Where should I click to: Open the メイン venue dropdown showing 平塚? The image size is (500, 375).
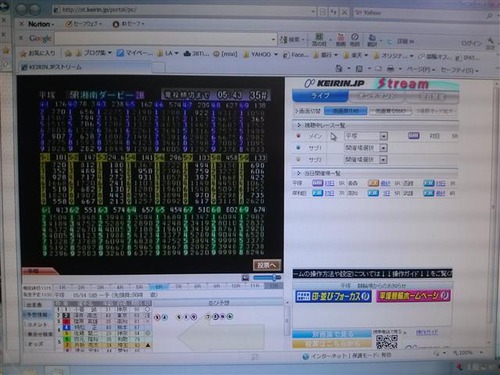[x=366, y=136]
